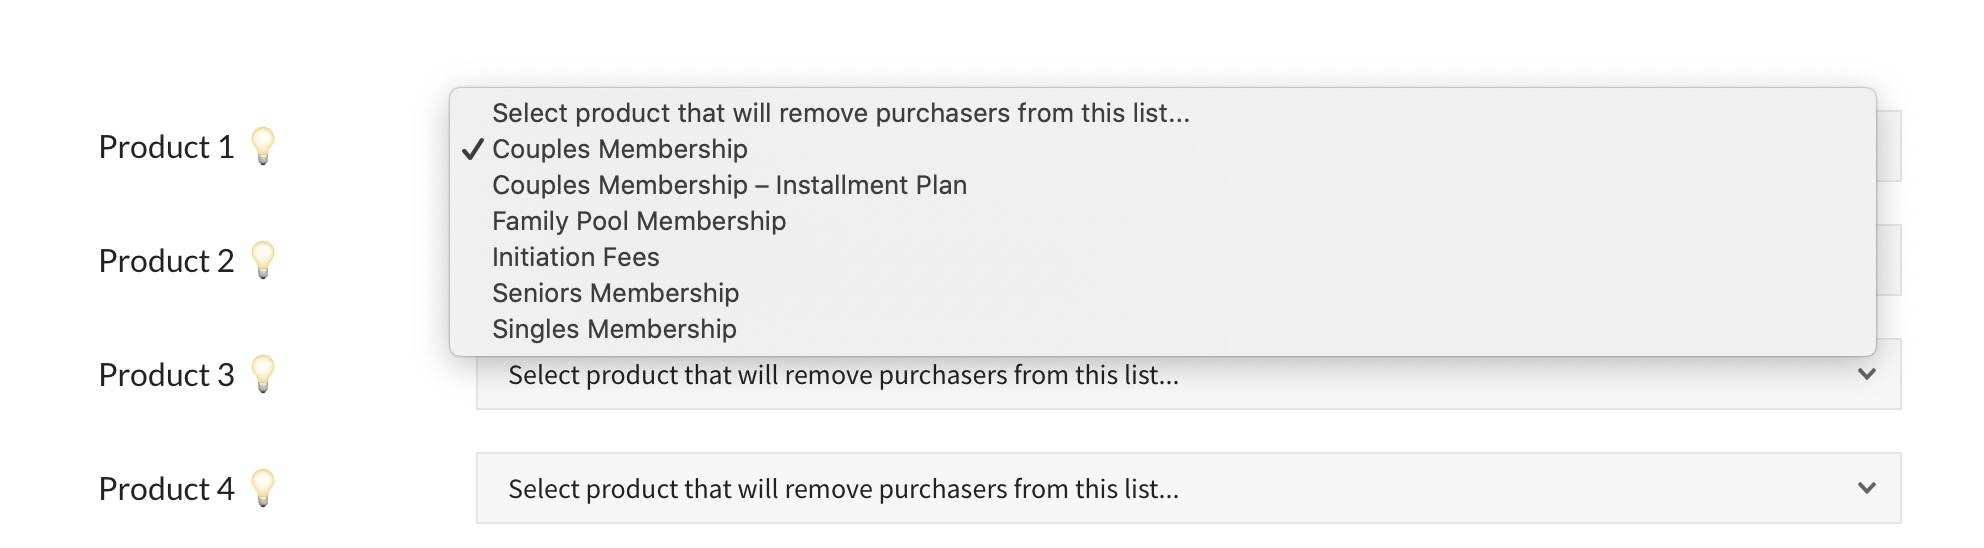Click the lightbulb hint icon beside Product 1
Image resolution: width=1984 pixels, height=548 pixels.
(263, 146)
